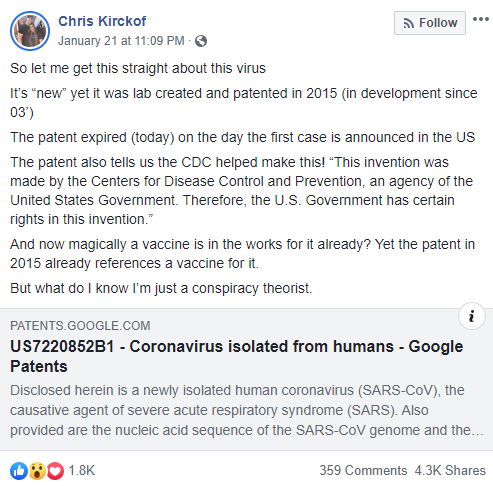Open the Chris Kirckof profile name link

point(102,21)
